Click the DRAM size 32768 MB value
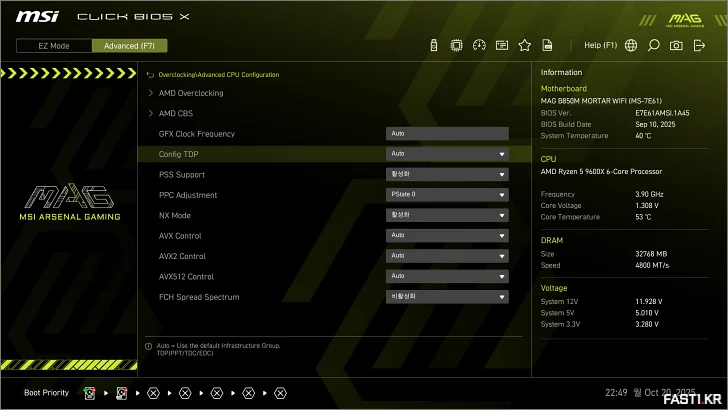This screenshot has width=728, height=410. [651, 254]
